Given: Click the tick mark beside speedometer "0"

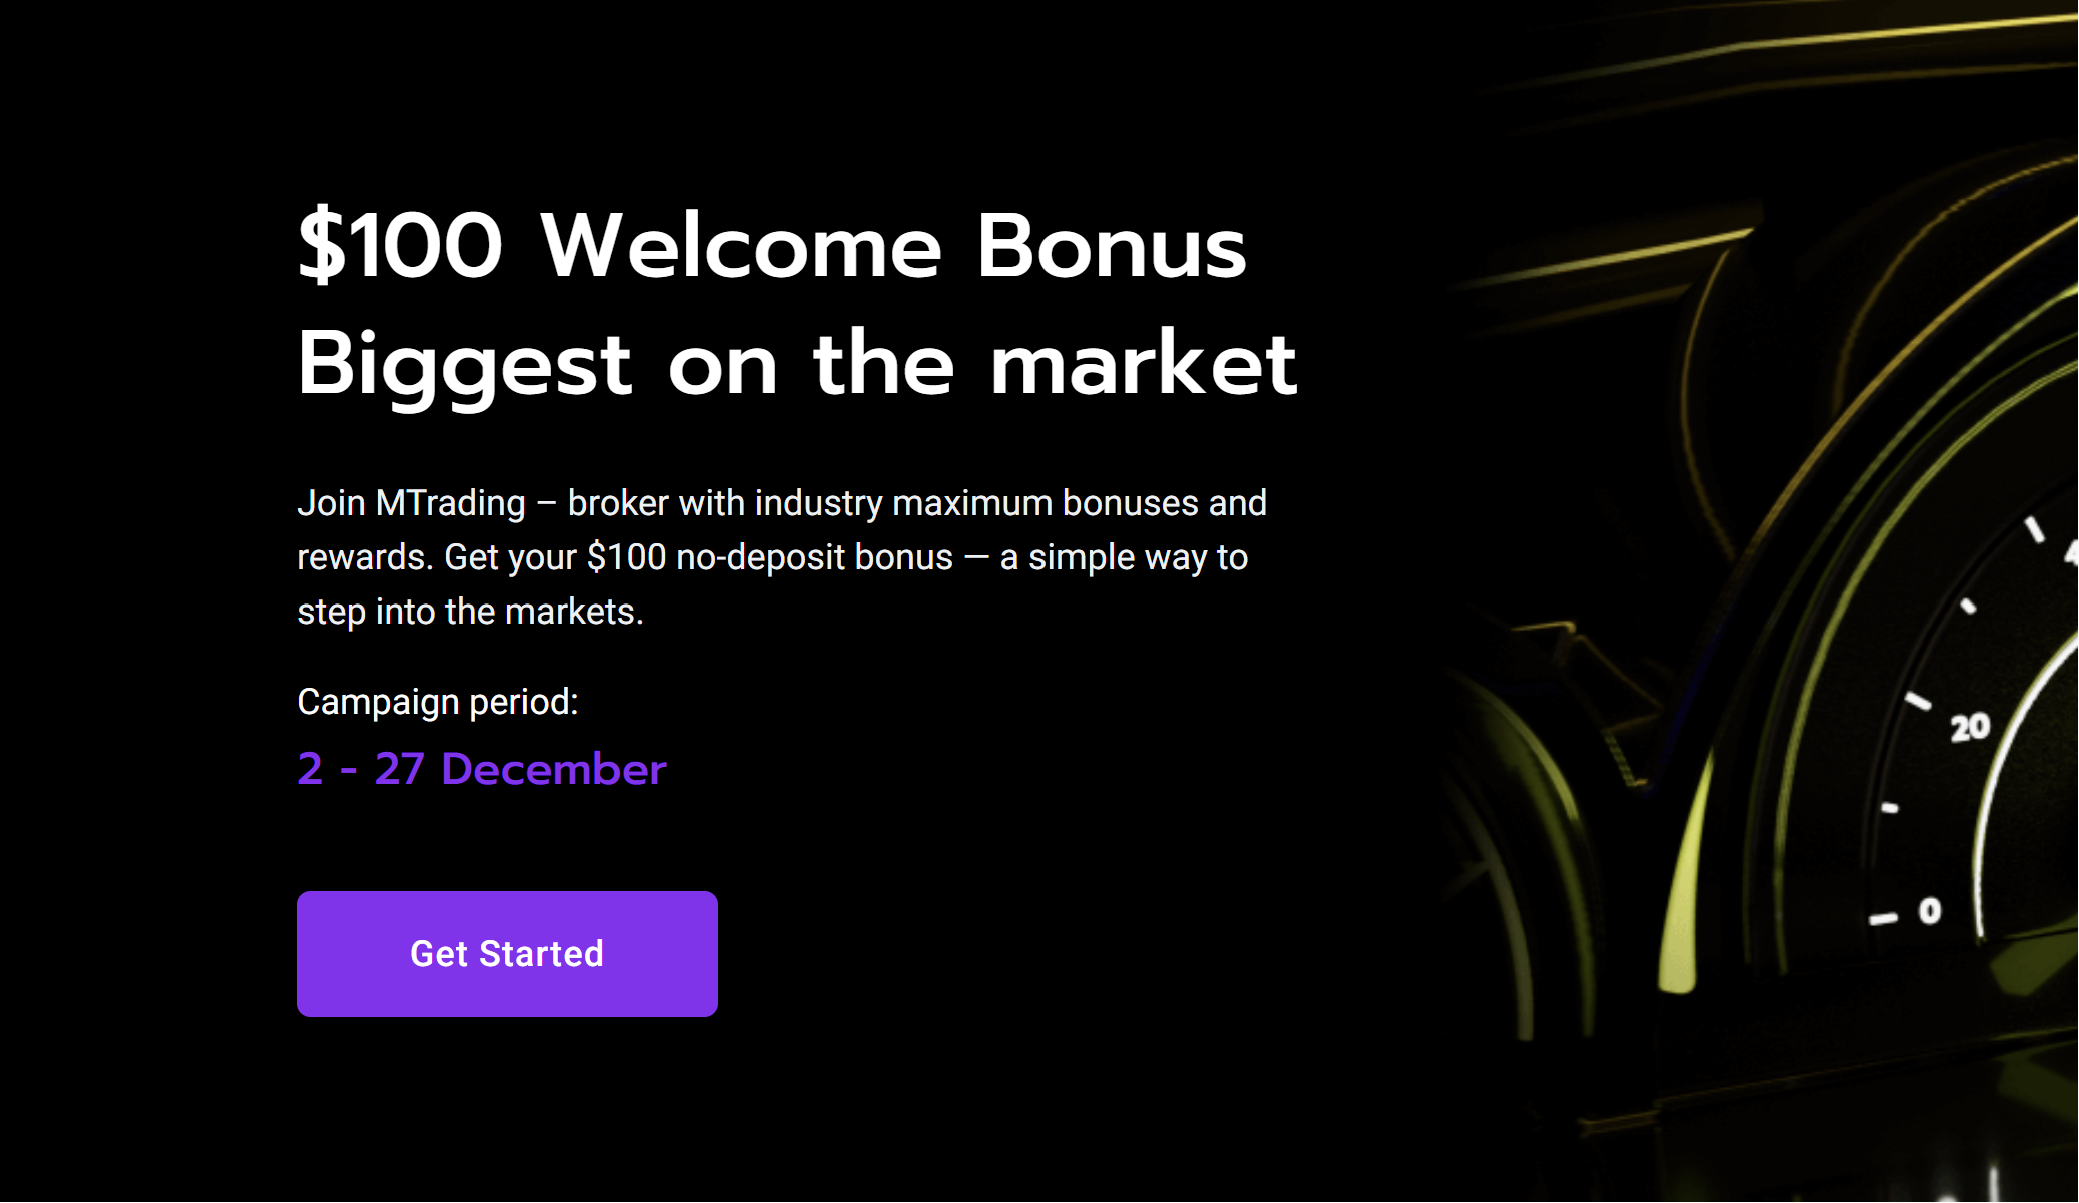Looking at the screenshot, I should 1883,918.
